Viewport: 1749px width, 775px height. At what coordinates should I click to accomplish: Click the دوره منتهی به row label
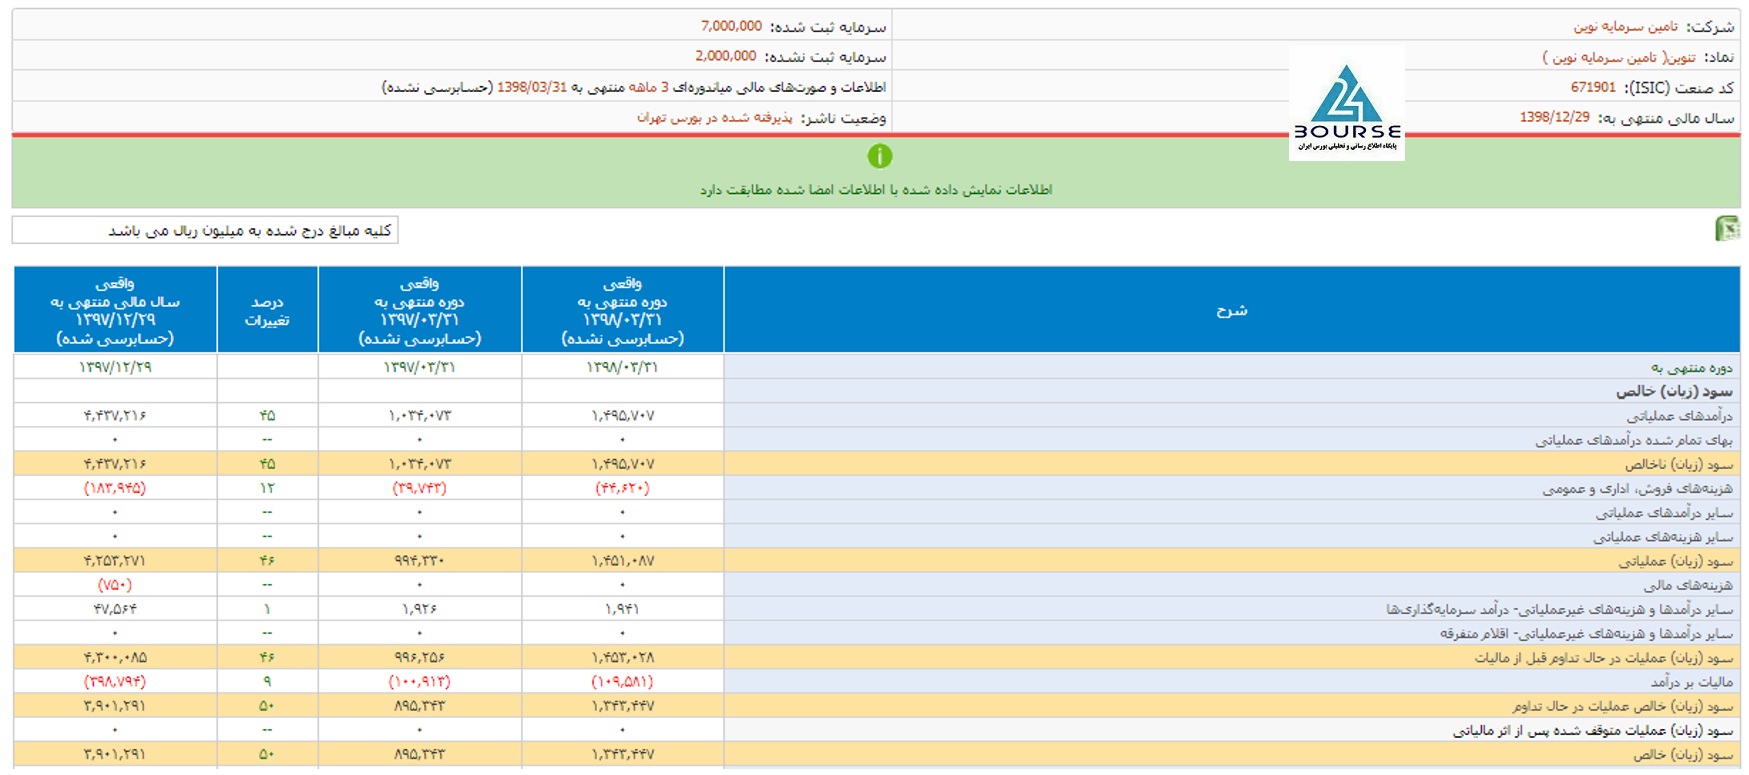click(x=1692, y=368)
